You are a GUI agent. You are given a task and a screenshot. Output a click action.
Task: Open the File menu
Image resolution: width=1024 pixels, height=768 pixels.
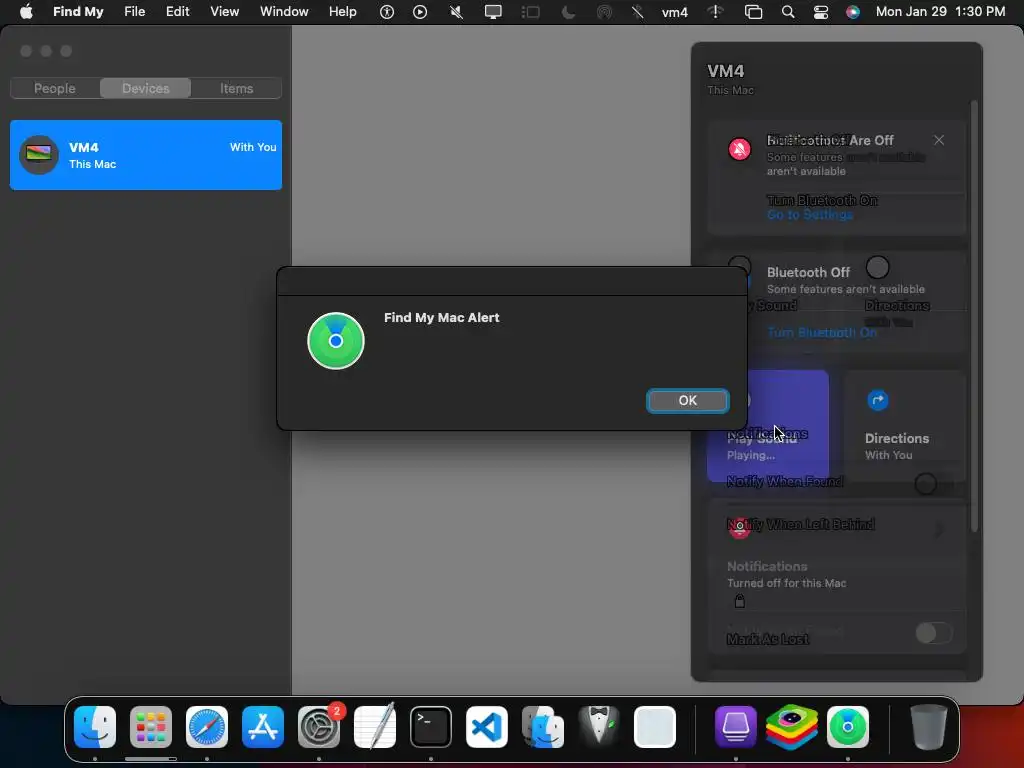(x=135, y=12)
